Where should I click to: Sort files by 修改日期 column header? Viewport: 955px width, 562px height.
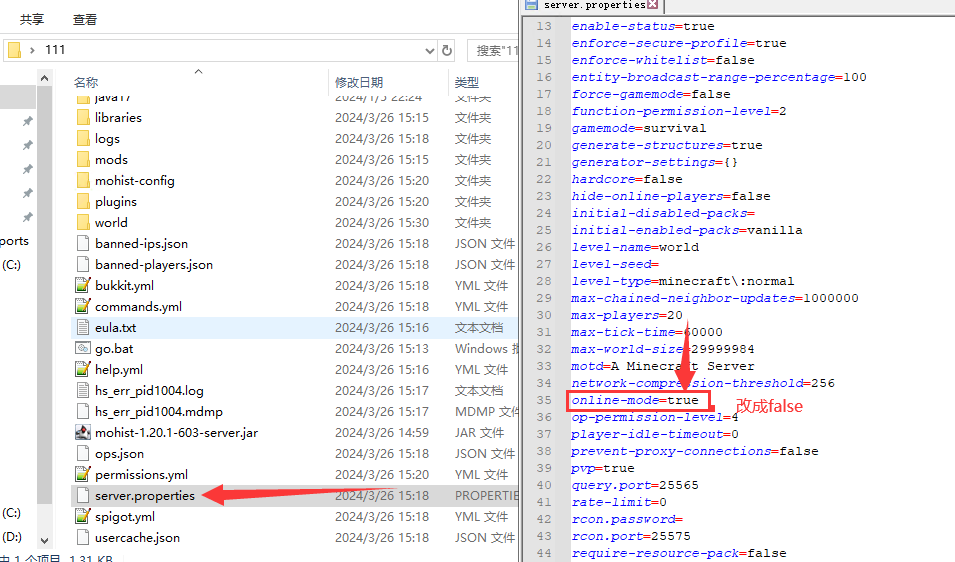[x=359, y=82]
